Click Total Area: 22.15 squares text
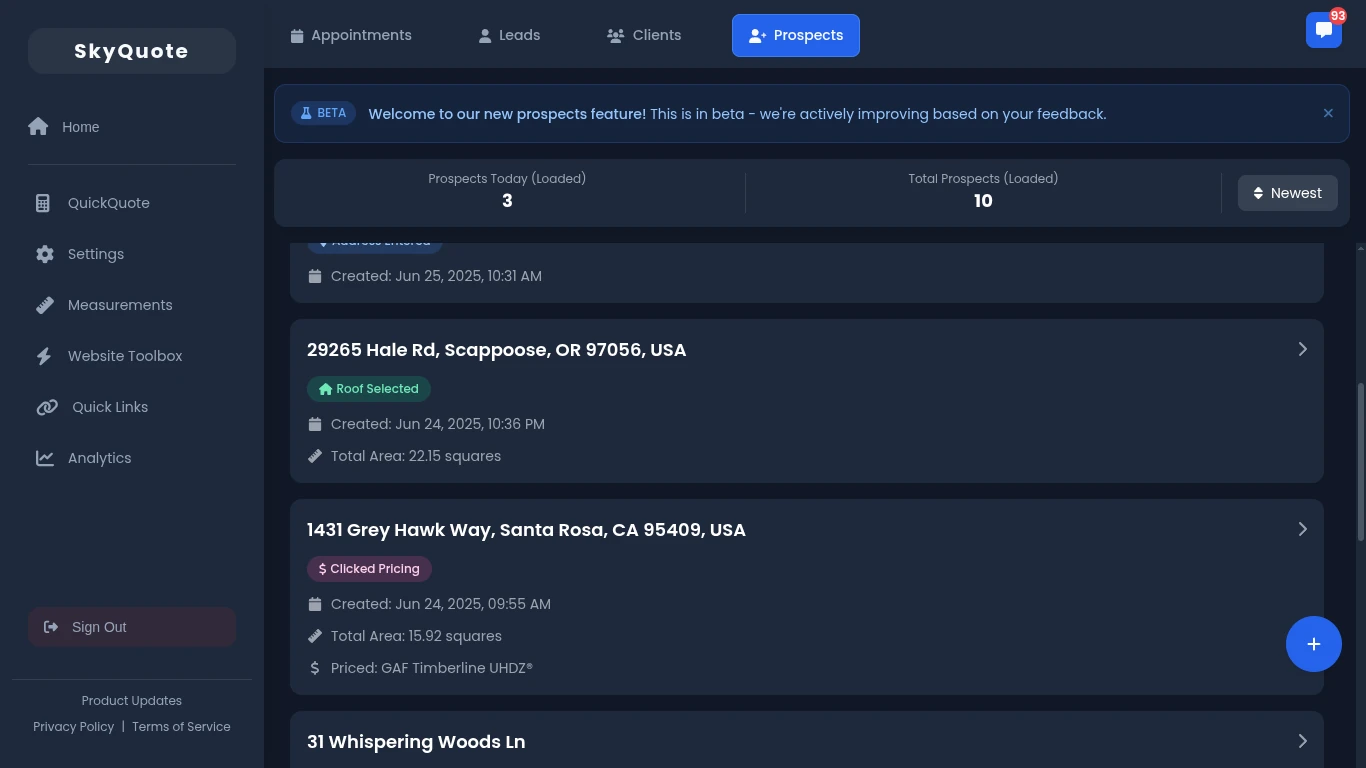 point(416,456)
